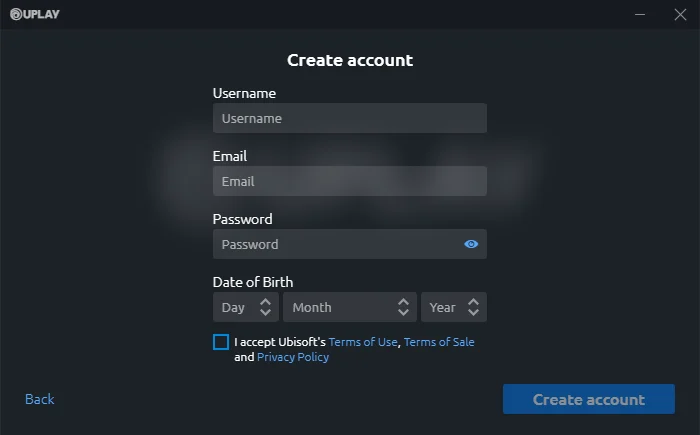Focus the Email input field
This screenshot has width=700, height=435.
click(x=350, y=181)
